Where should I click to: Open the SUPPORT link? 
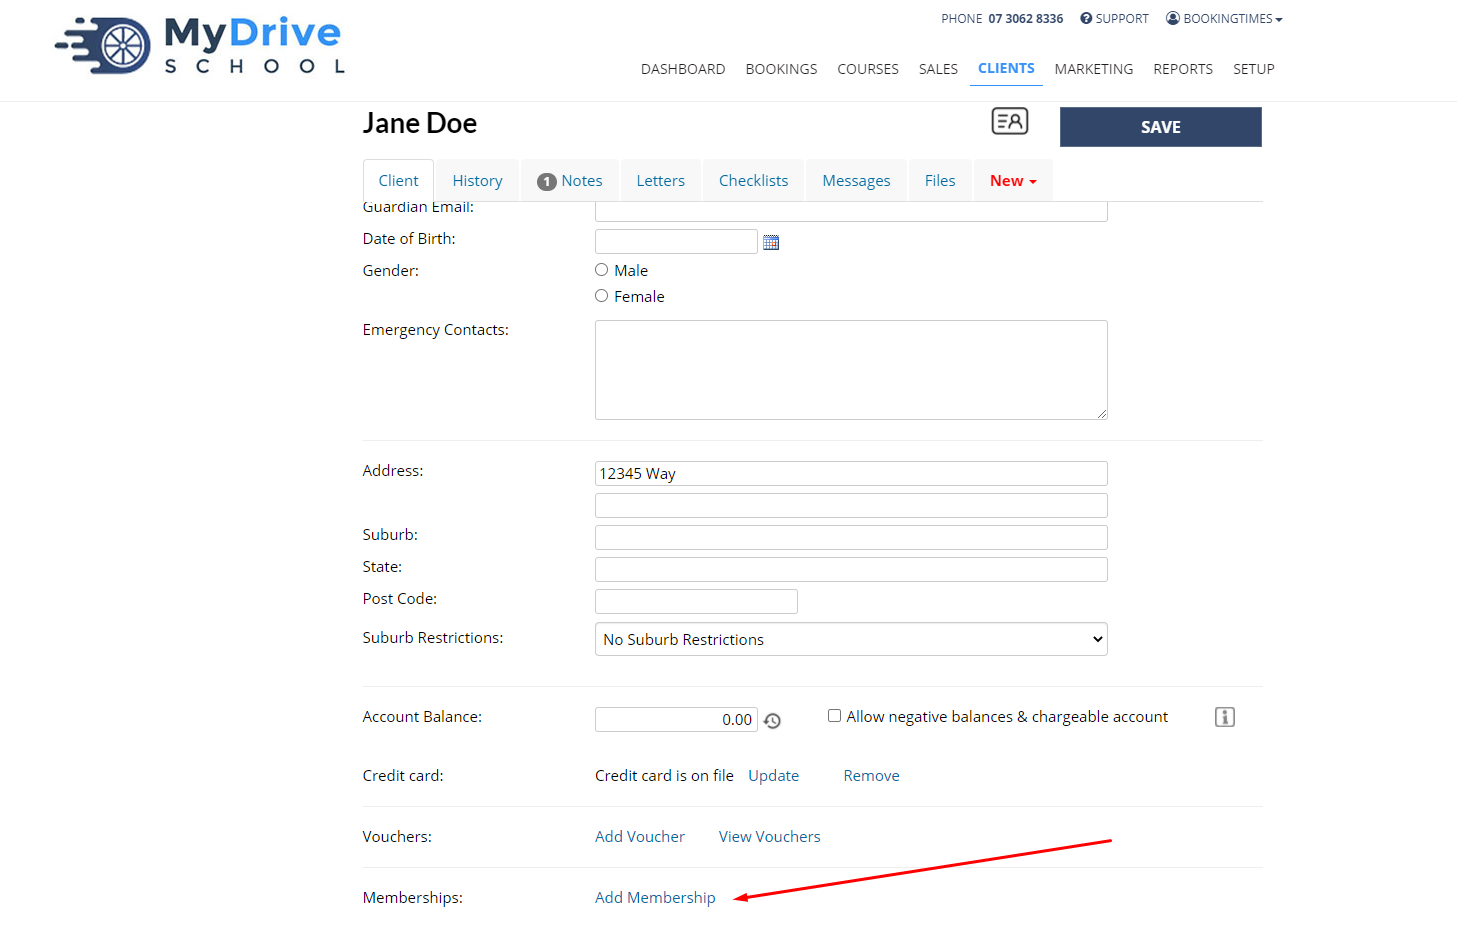tap(1114, 19)
